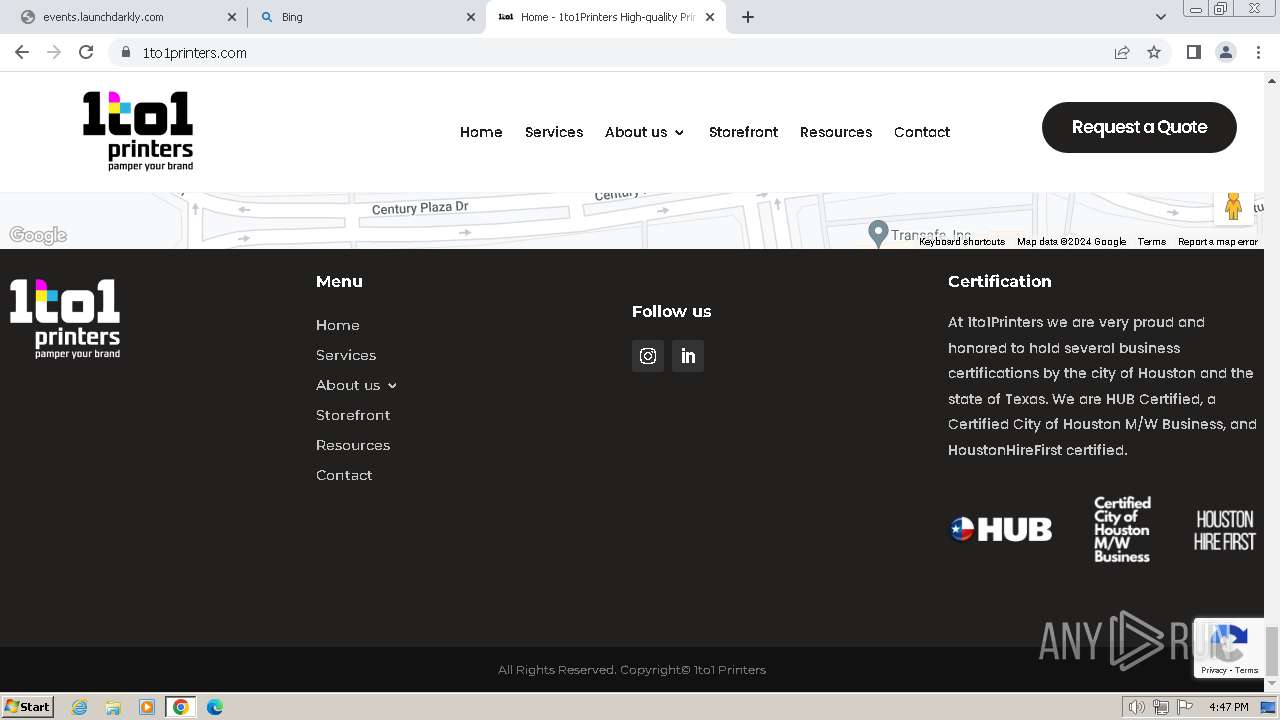The width and height of the screenshot is (1280, 720).
Task: Click the Transafe map pin marker
Action: tap(878, 233)
